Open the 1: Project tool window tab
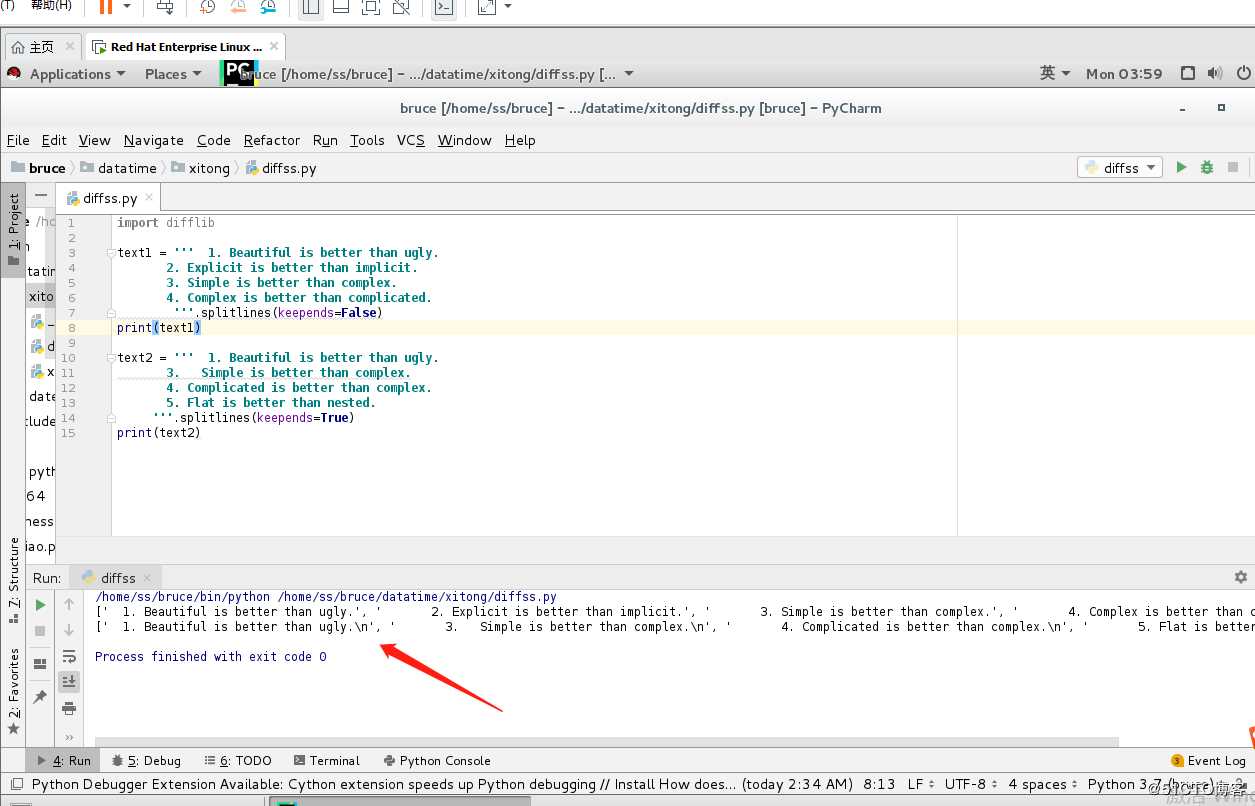 pos(13,230)
